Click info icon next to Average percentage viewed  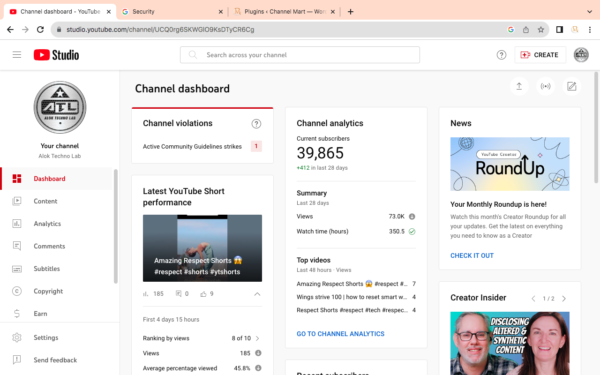coord(258,368)
